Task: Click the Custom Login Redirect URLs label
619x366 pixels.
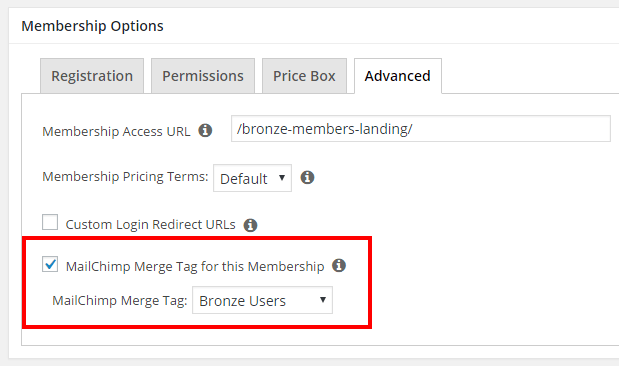Action: pos(150,225)
